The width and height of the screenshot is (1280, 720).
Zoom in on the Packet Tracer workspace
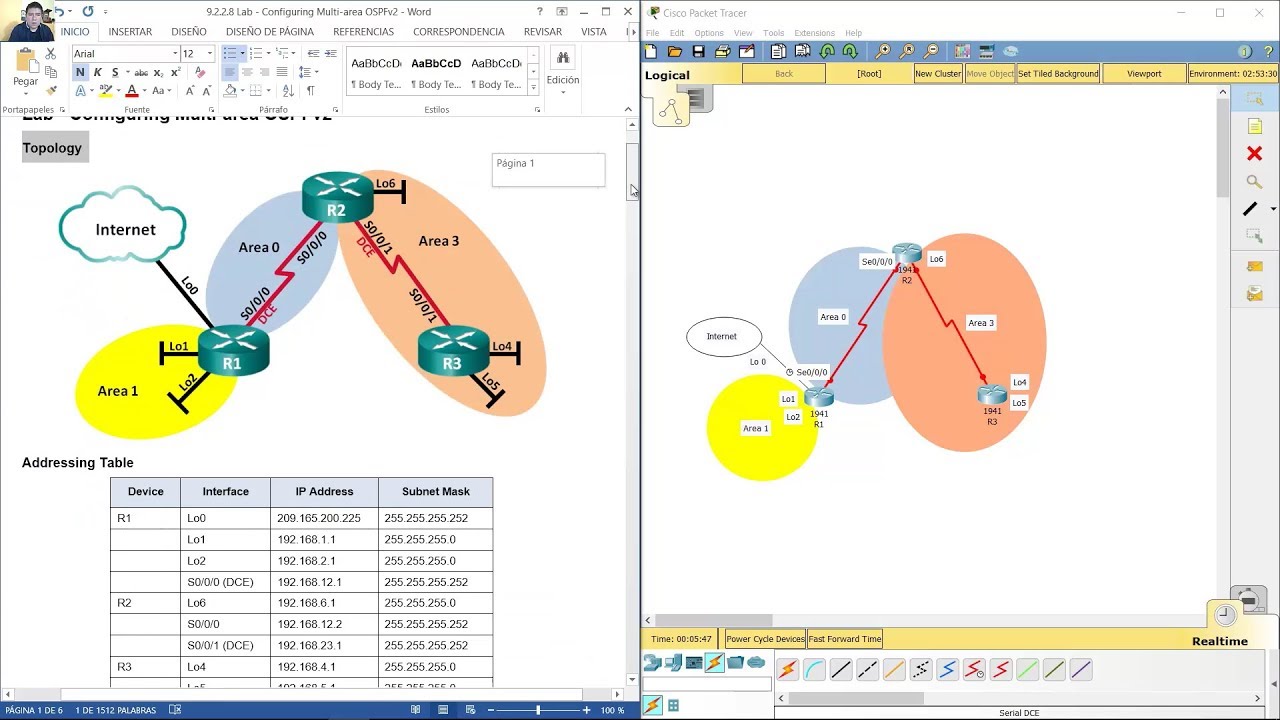883,51
